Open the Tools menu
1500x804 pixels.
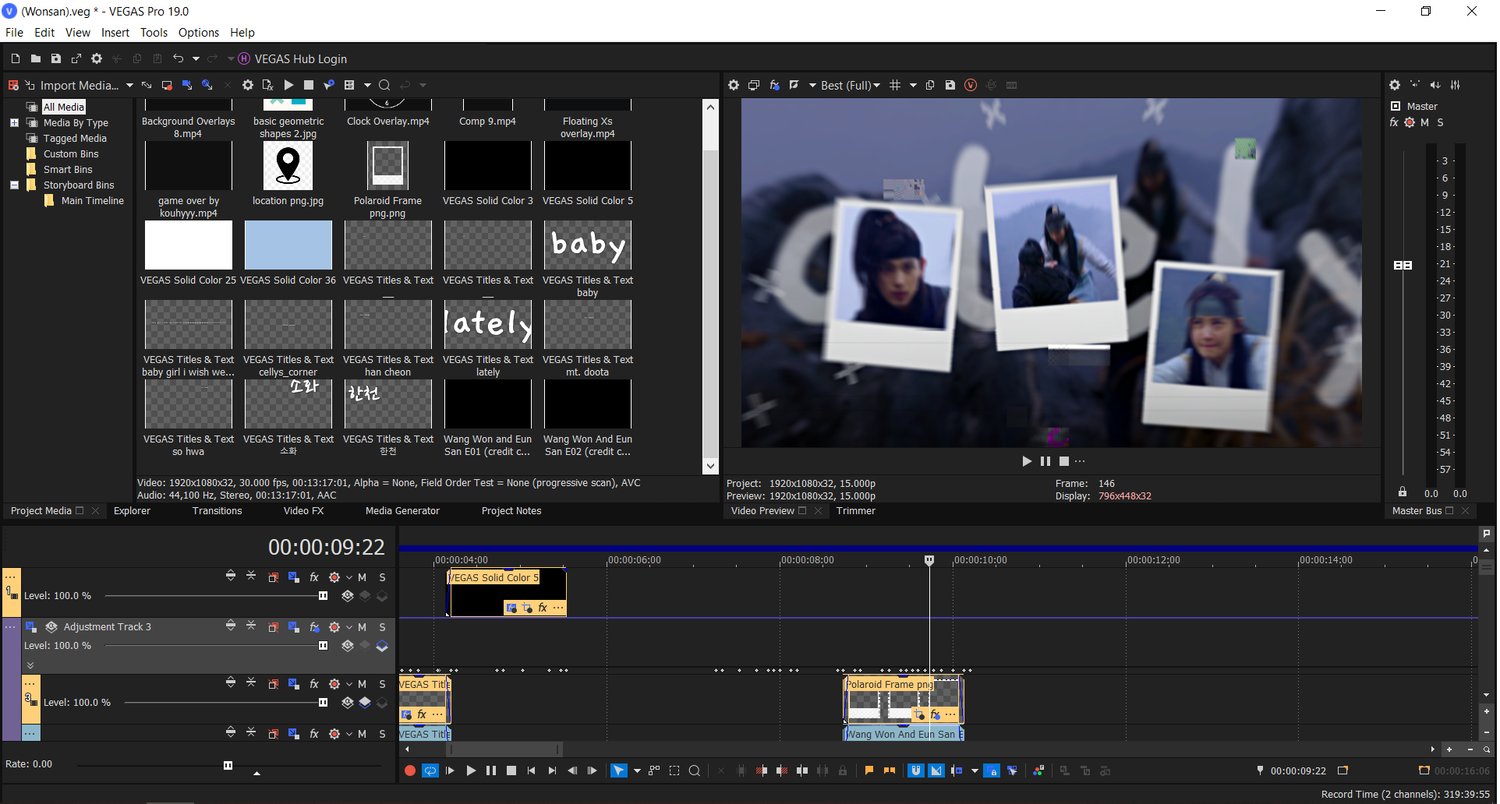[x=154, y=33]
